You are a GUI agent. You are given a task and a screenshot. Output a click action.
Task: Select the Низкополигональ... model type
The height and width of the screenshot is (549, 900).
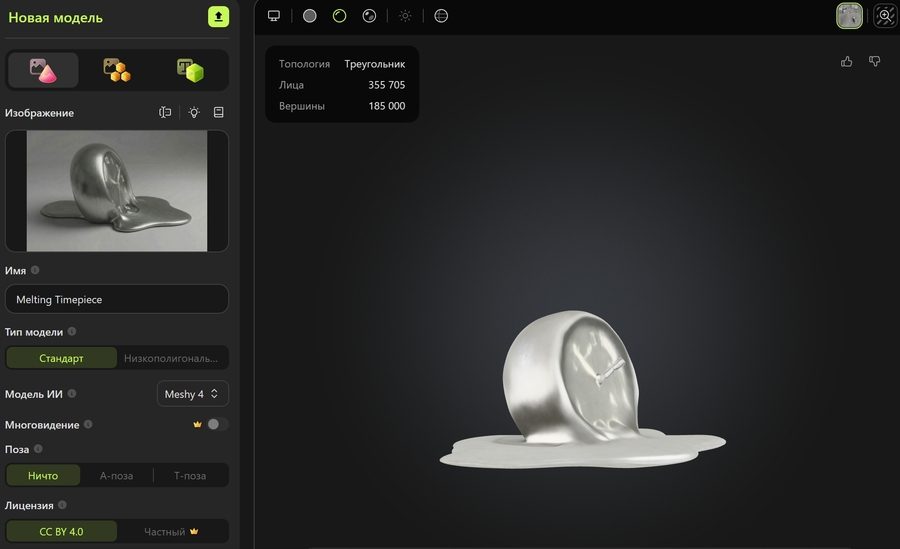[171, 358]
